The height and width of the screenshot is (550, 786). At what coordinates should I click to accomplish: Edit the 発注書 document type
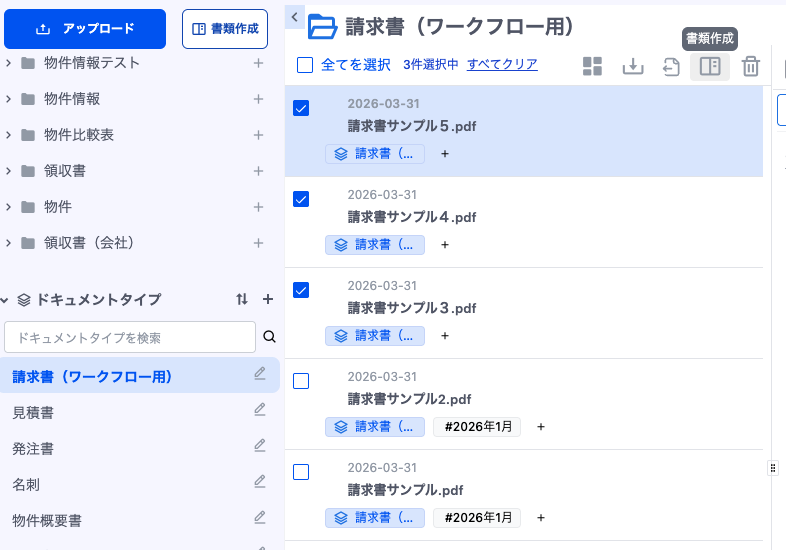(x=260, y=445)
